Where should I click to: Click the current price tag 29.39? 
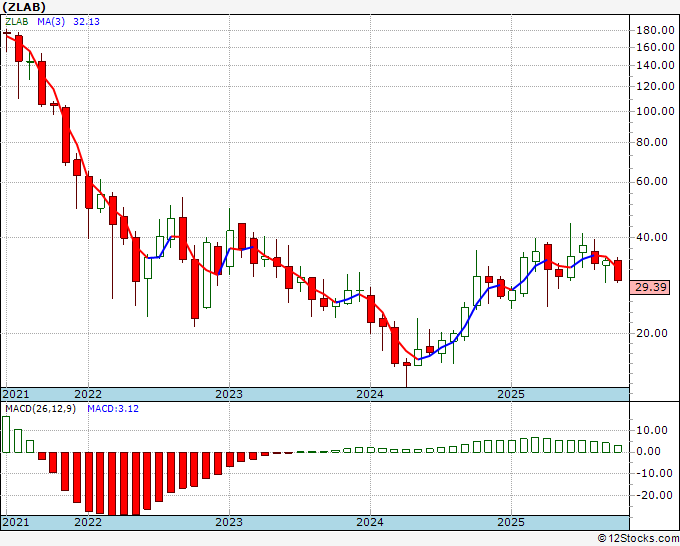(x=650, y=287)
